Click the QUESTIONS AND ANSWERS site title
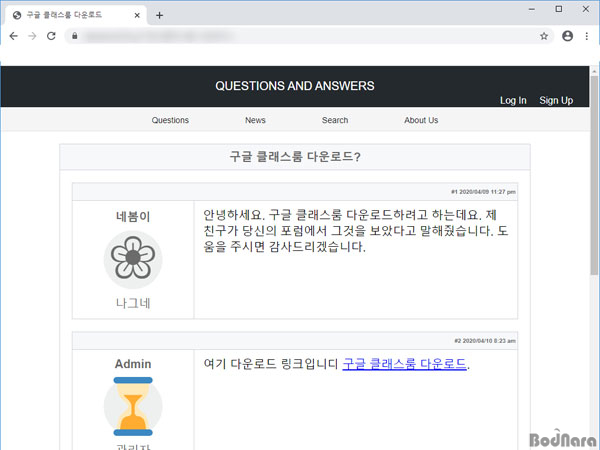This screenshot has height=450, width=600. click(x=295, y=86)
